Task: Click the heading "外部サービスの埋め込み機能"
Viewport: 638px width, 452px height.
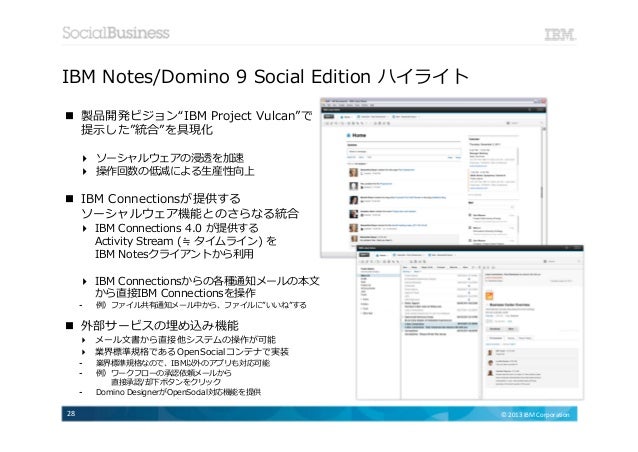Action: point(160,325)
